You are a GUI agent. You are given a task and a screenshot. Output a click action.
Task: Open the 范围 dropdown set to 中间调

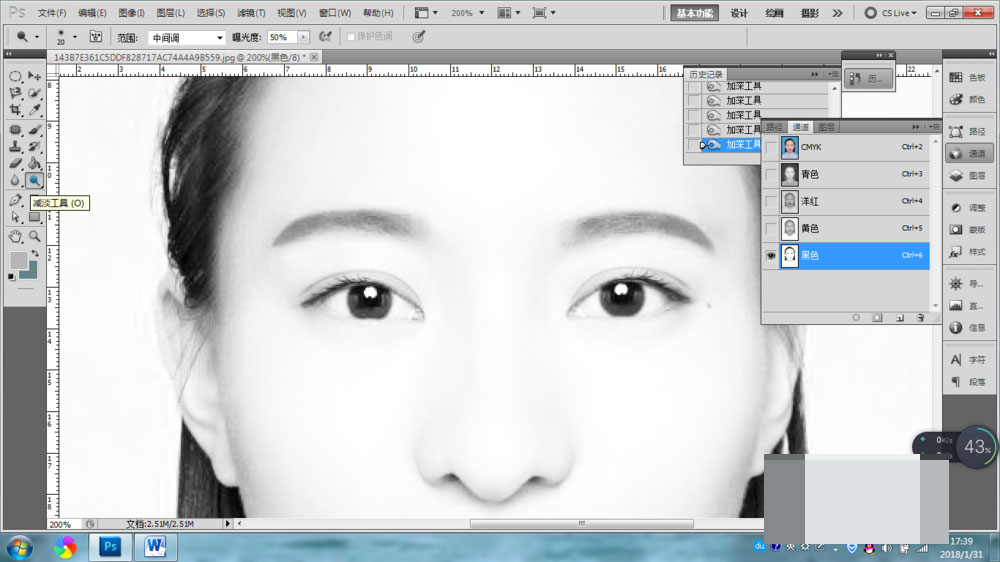[186, 38]
